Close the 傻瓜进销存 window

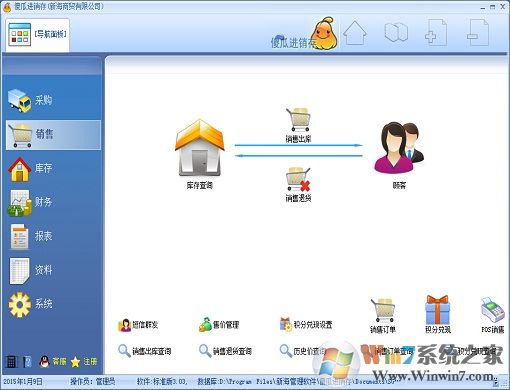tap(503, 7)
